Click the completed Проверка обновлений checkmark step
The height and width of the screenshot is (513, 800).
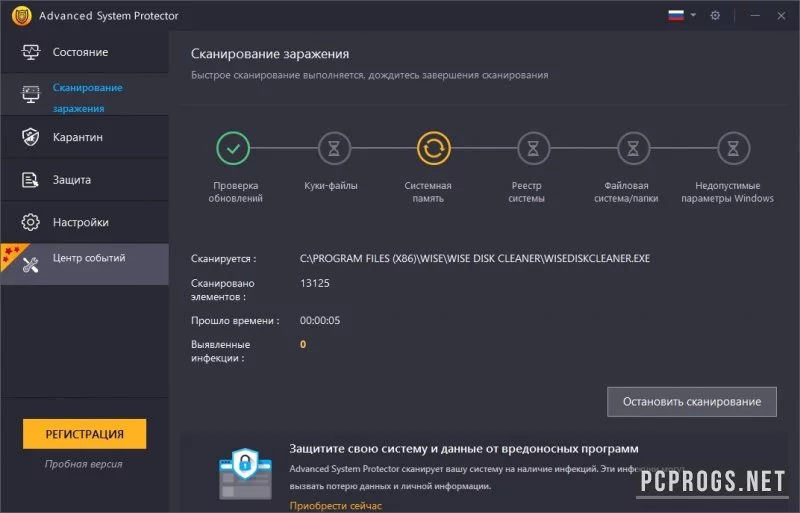click(x=233, y=148)
